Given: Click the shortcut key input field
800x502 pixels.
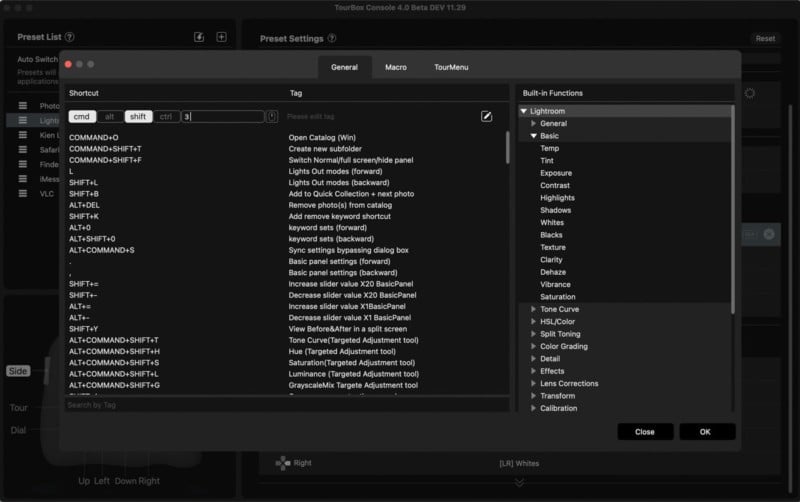Looking at the screenshot, I should point(223,116).
